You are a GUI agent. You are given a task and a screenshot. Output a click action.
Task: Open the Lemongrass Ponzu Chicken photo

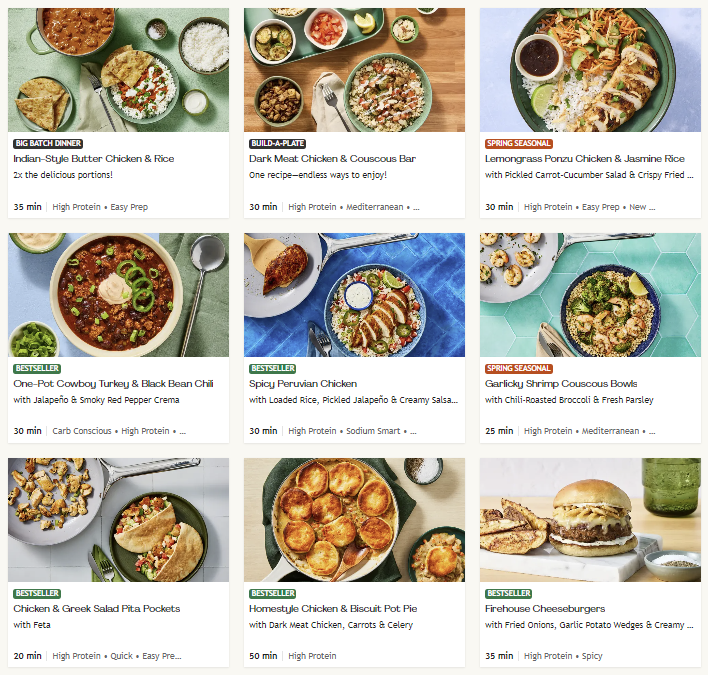(x=590, y=70)
